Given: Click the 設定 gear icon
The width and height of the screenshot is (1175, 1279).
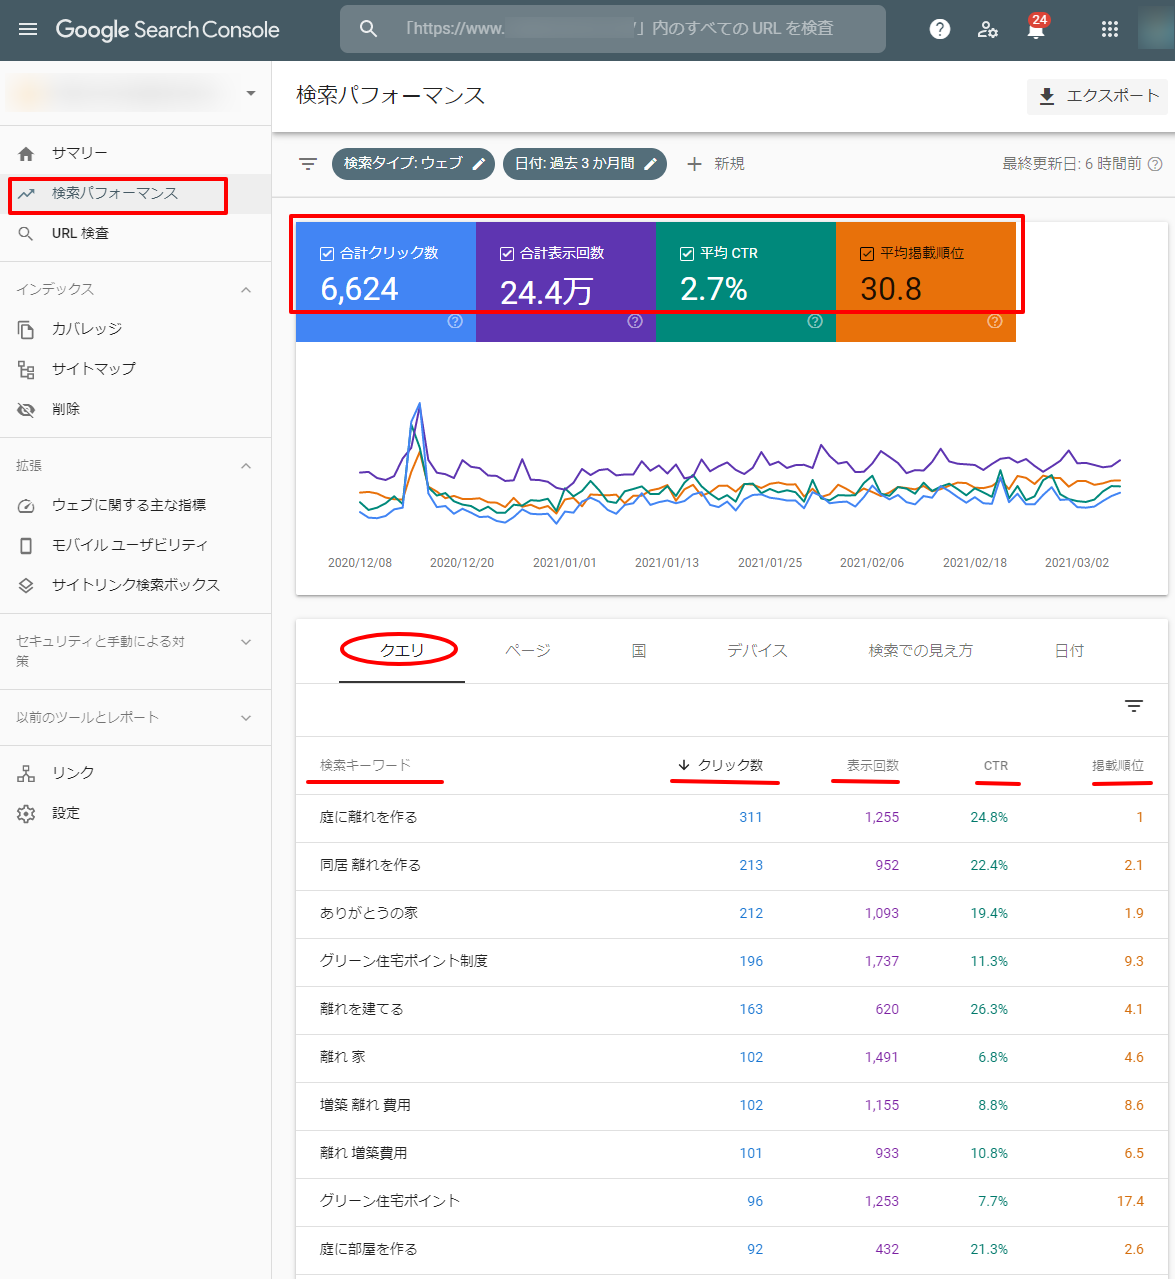Looking at the screenshot, I should (x=26, y=813).
